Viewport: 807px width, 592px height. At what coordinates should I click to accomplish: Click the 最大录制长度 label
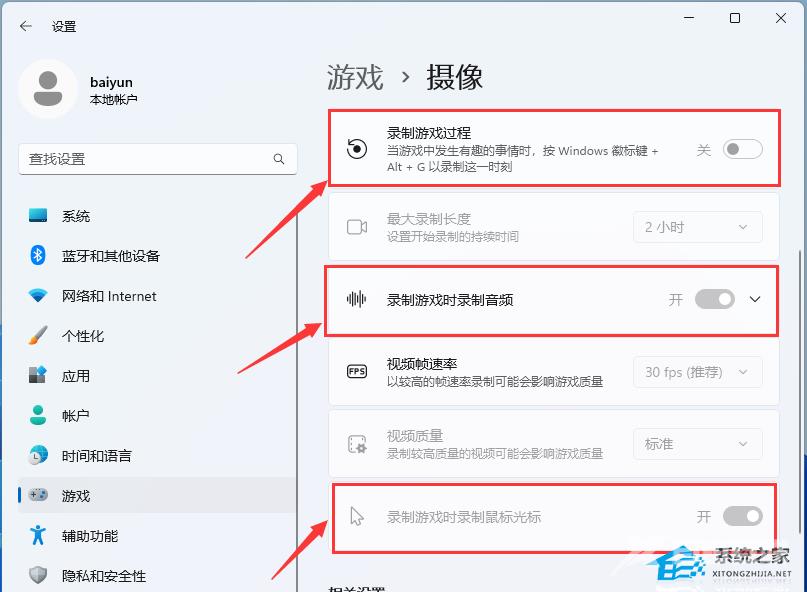pos(429,219)
